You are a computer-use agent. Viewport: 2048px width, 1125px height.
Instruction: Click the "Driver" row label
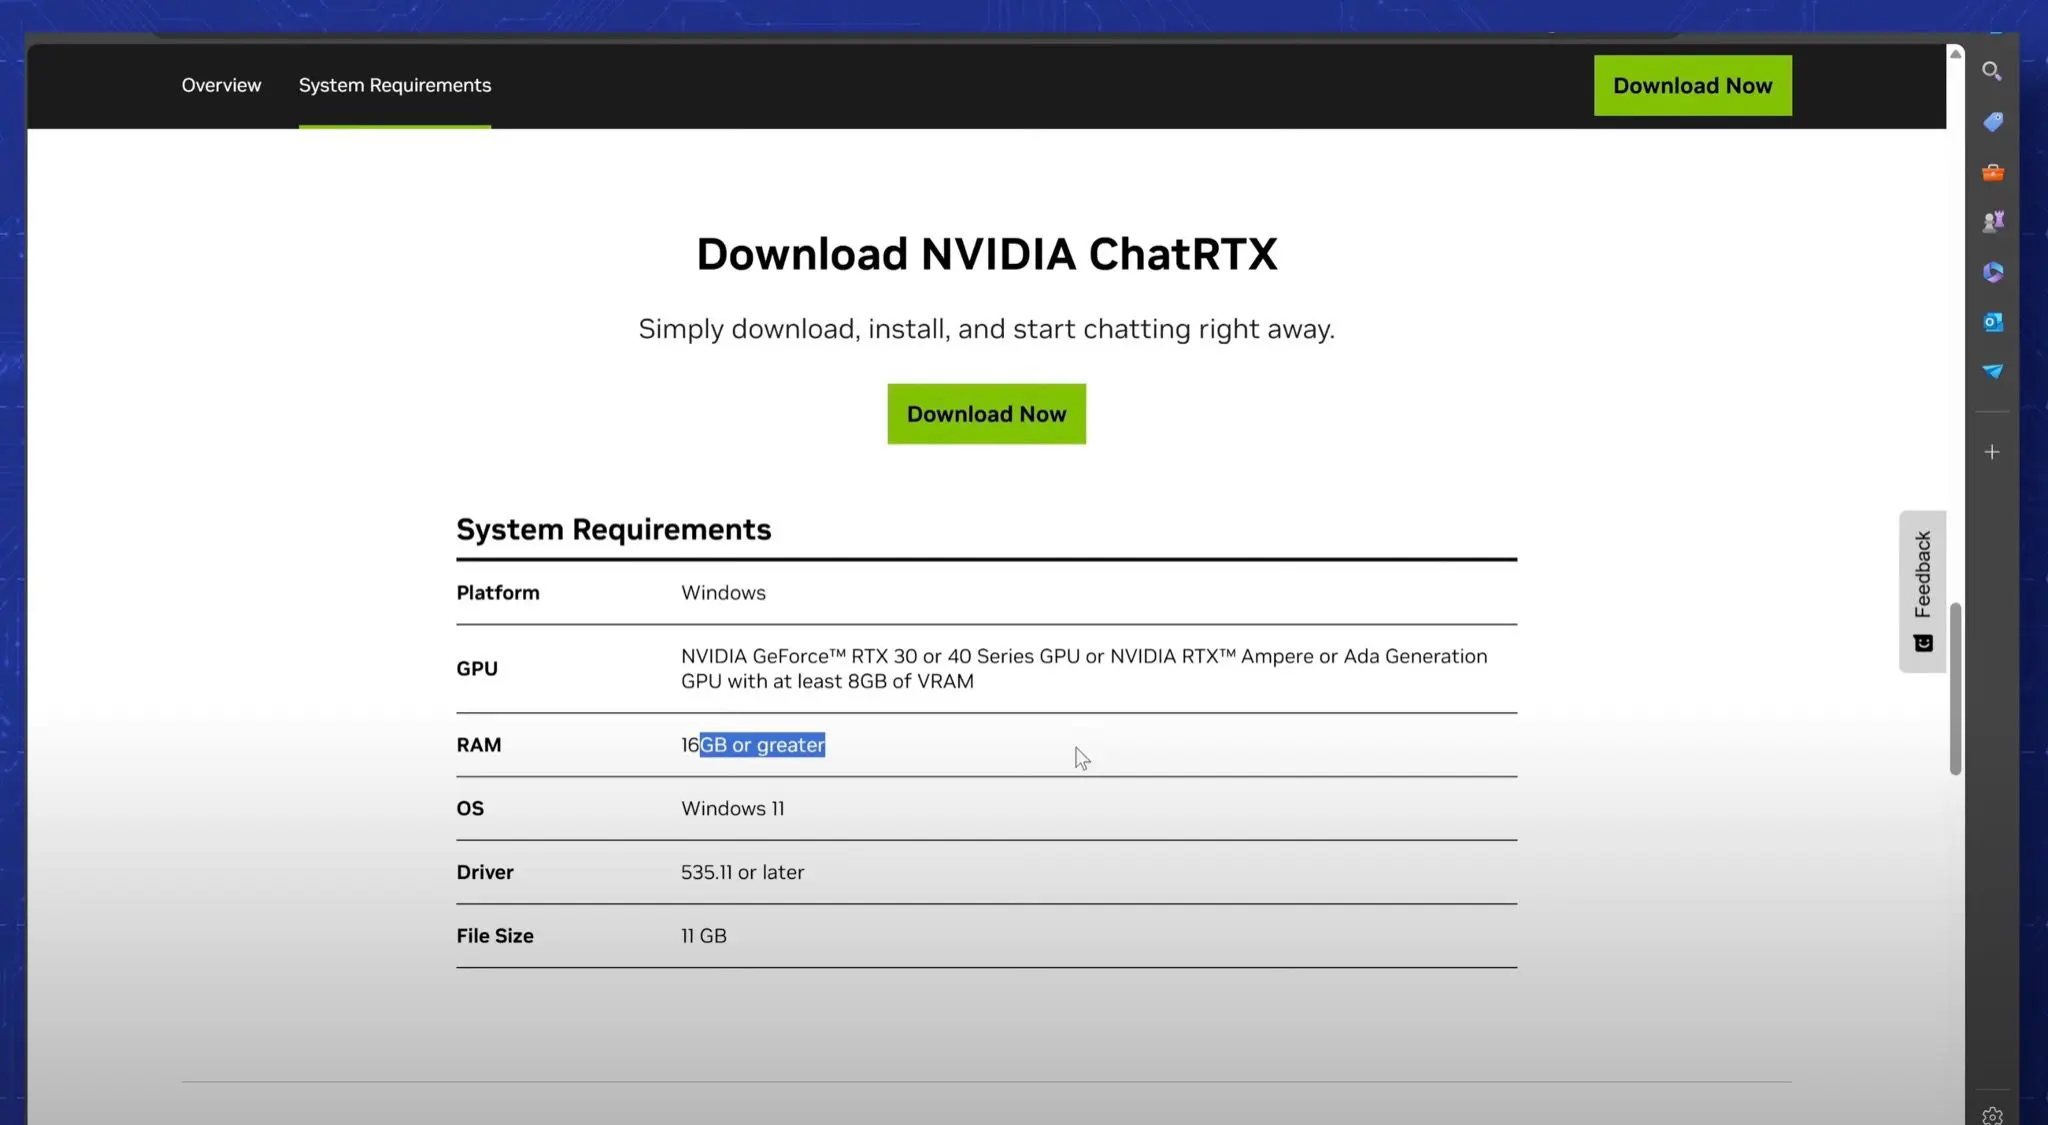pos(485,872)
